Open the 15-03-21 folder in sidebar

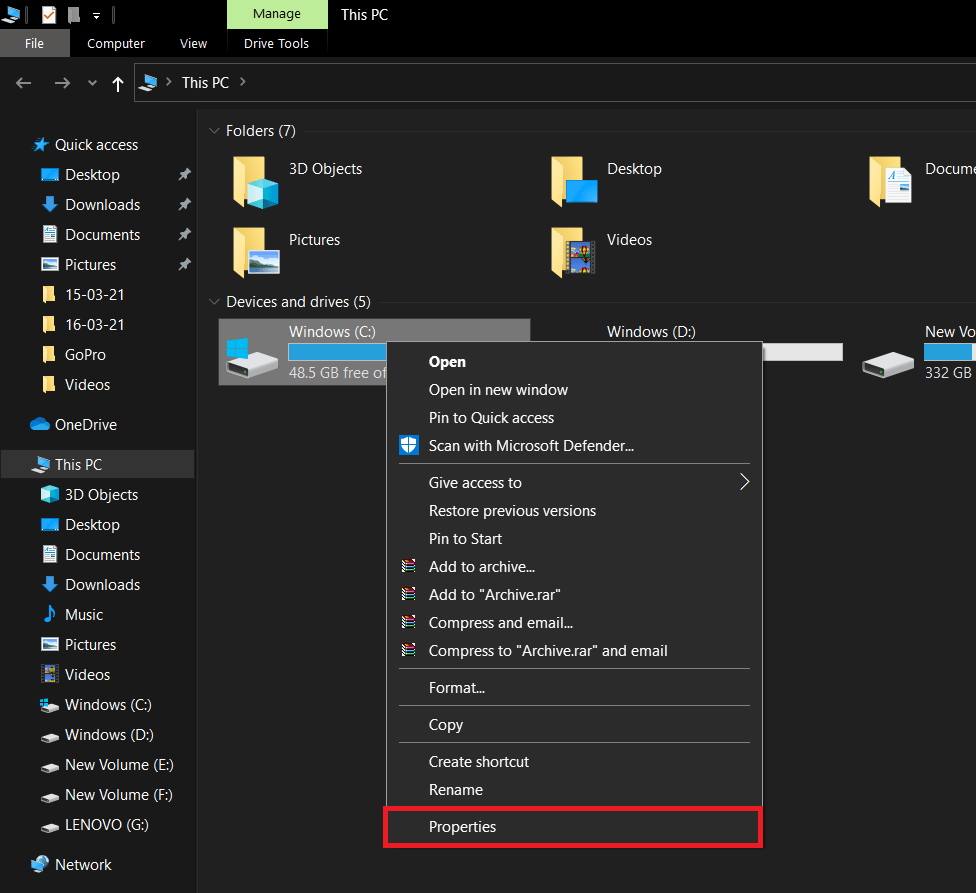(x=95, y=294)
